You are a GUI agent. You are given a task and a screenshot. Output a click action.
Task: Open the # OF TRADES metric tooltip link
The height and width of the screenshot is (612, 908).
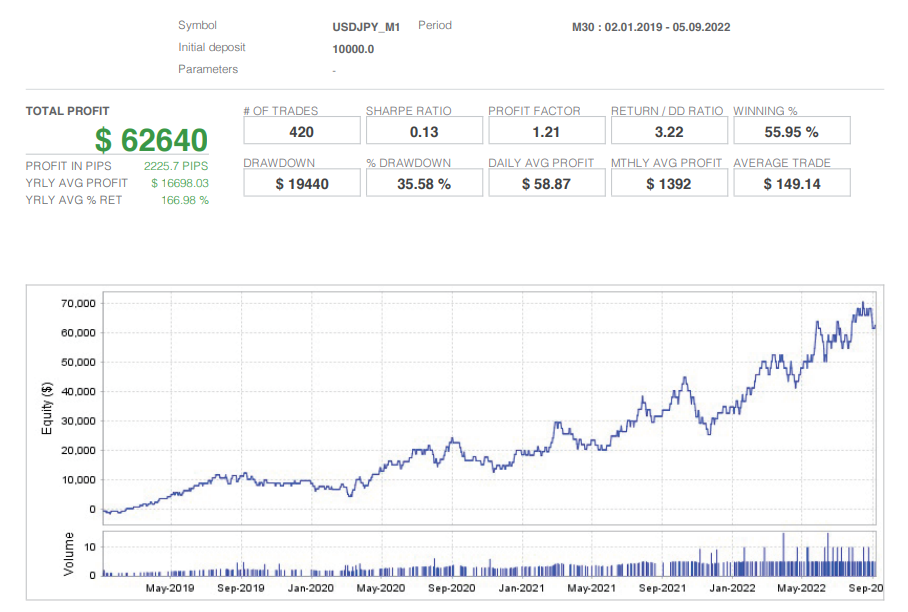(279, 111)
